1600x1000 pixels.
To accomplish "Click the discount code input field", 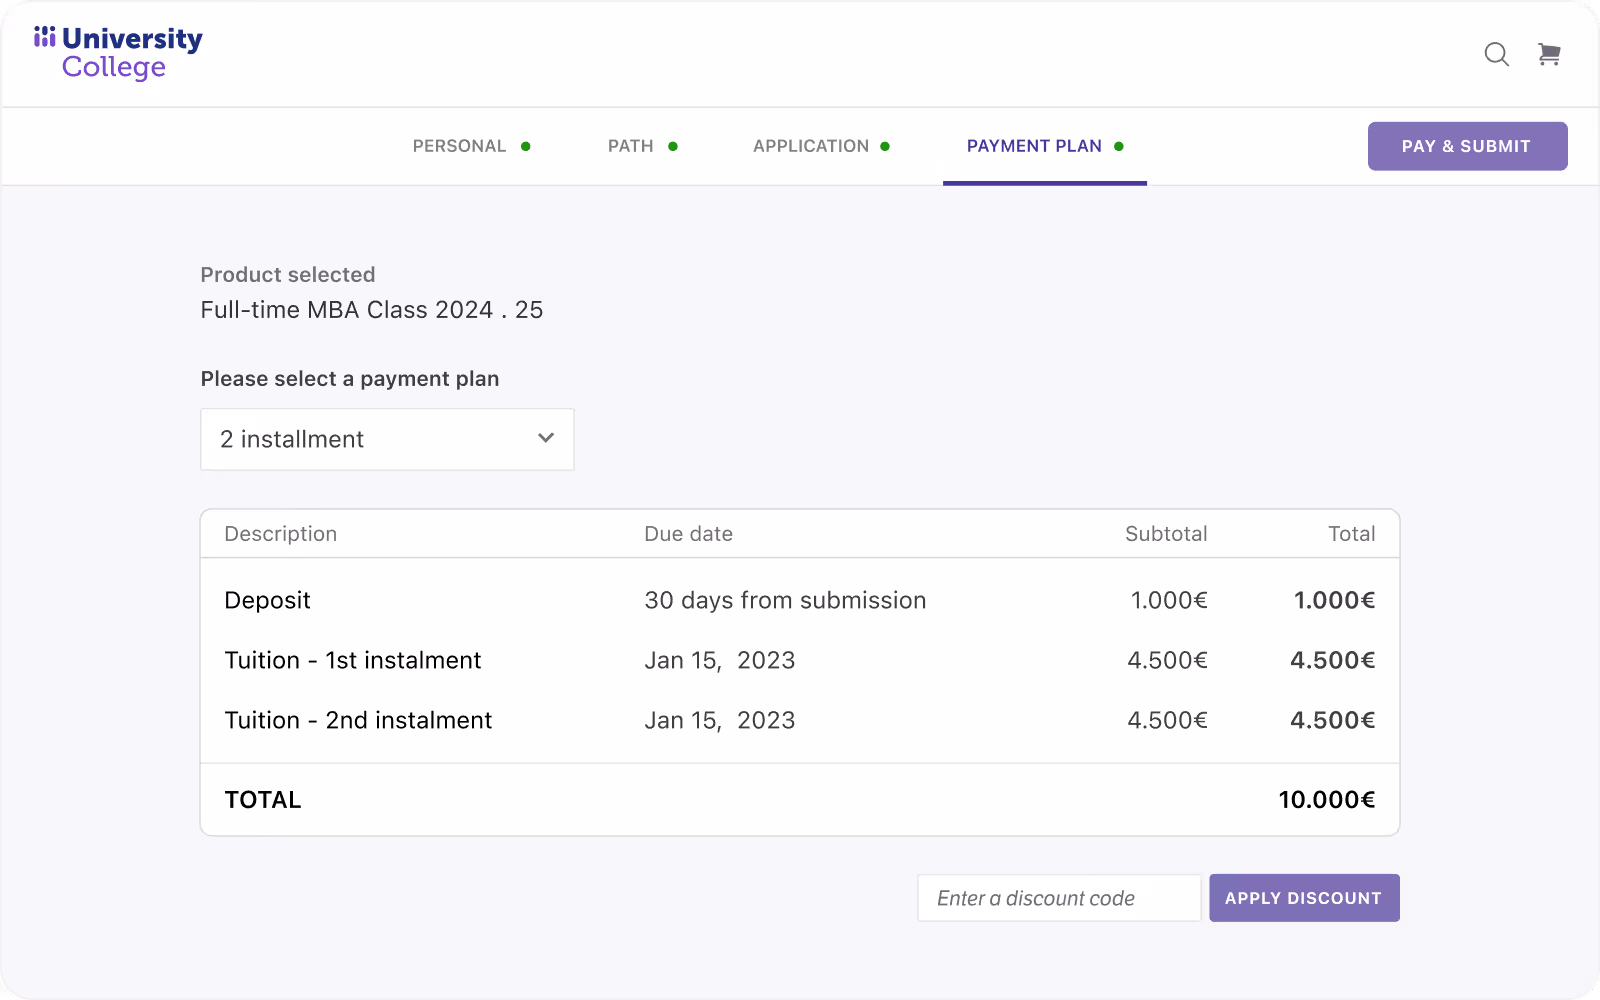I will pos(1058,897).
